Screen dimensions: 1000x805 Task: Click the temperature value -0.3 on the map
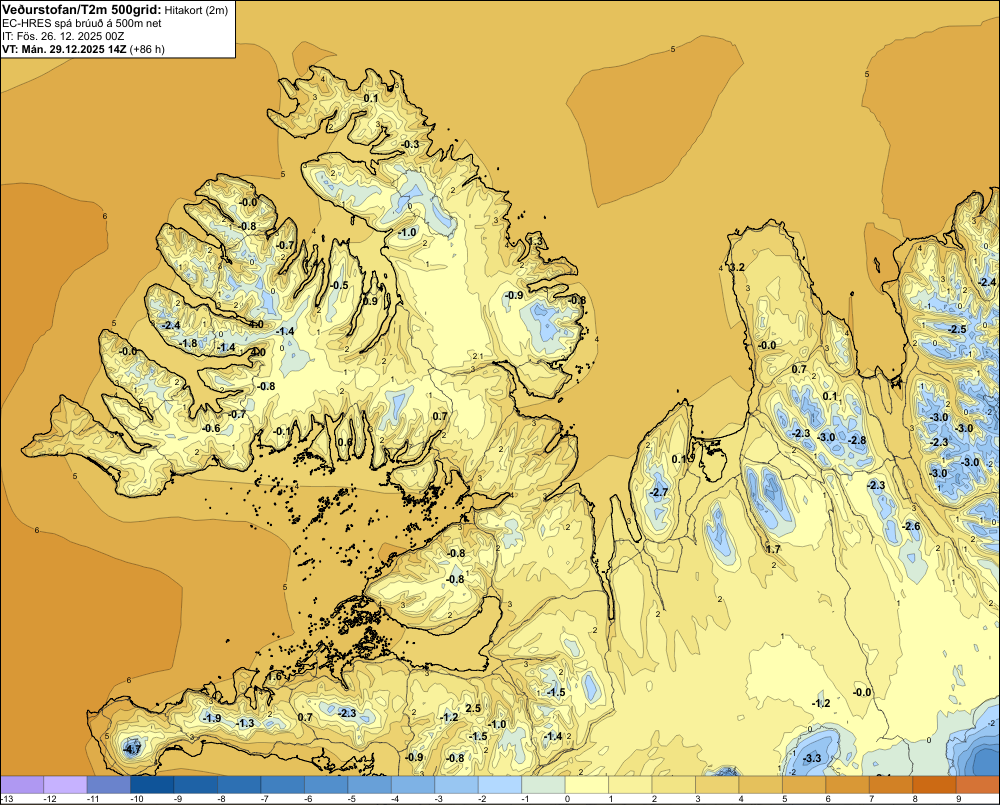411,145
